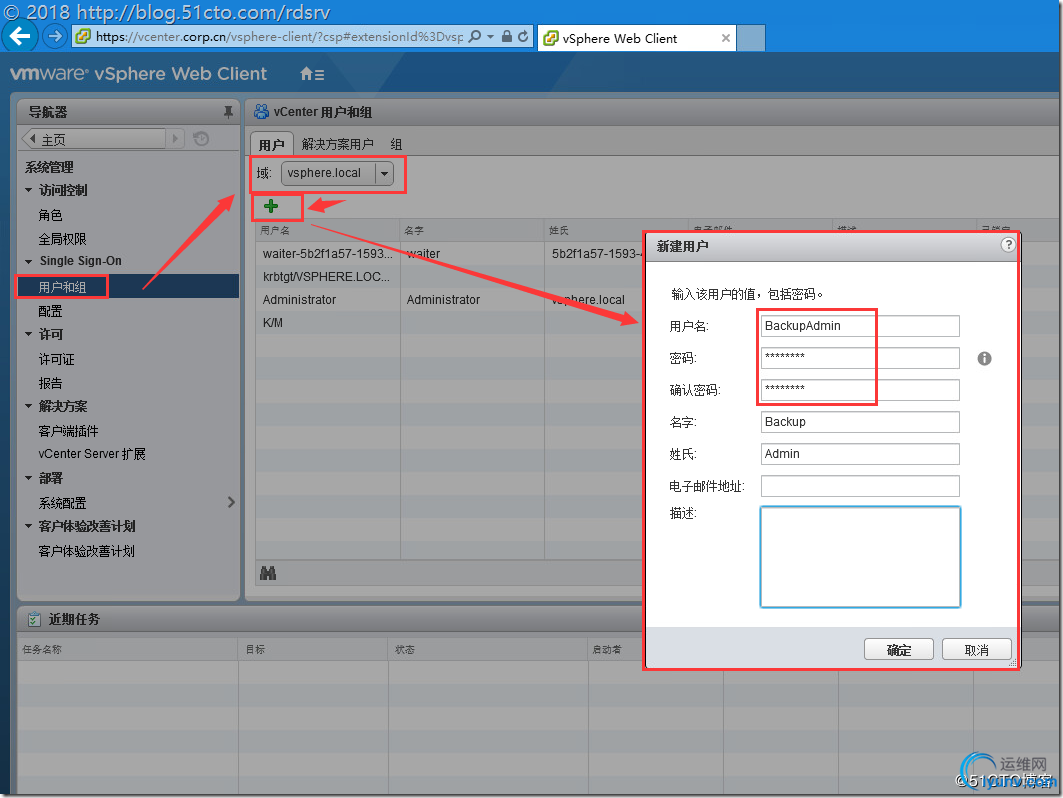The image size is (1063, 798).
Task: Select the Administrator user row
Action: (x=449, y=300)
